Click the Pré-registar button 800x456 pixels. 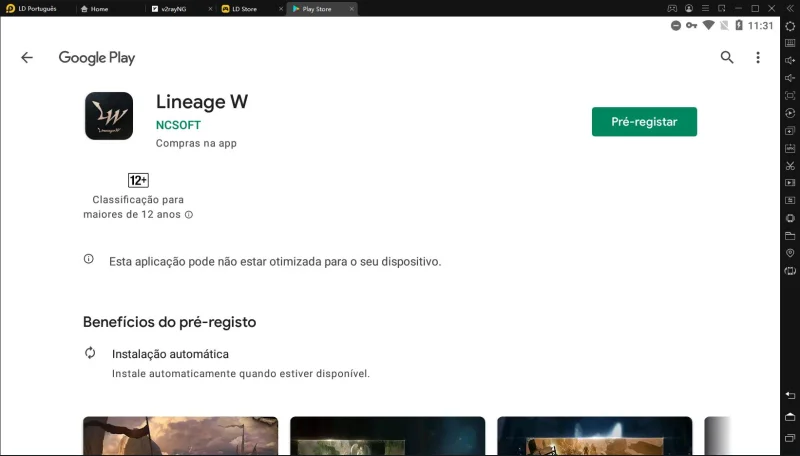(x=644, y=121)
